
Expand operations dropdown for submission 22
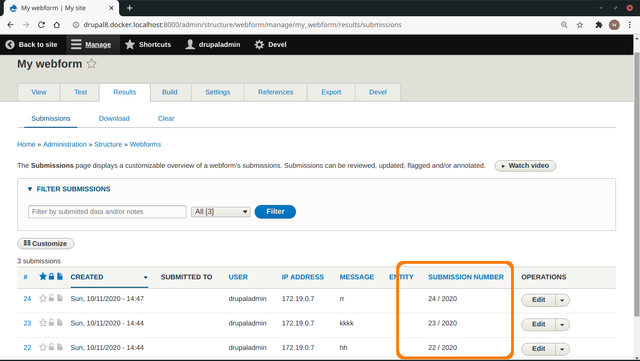(562, 349)
